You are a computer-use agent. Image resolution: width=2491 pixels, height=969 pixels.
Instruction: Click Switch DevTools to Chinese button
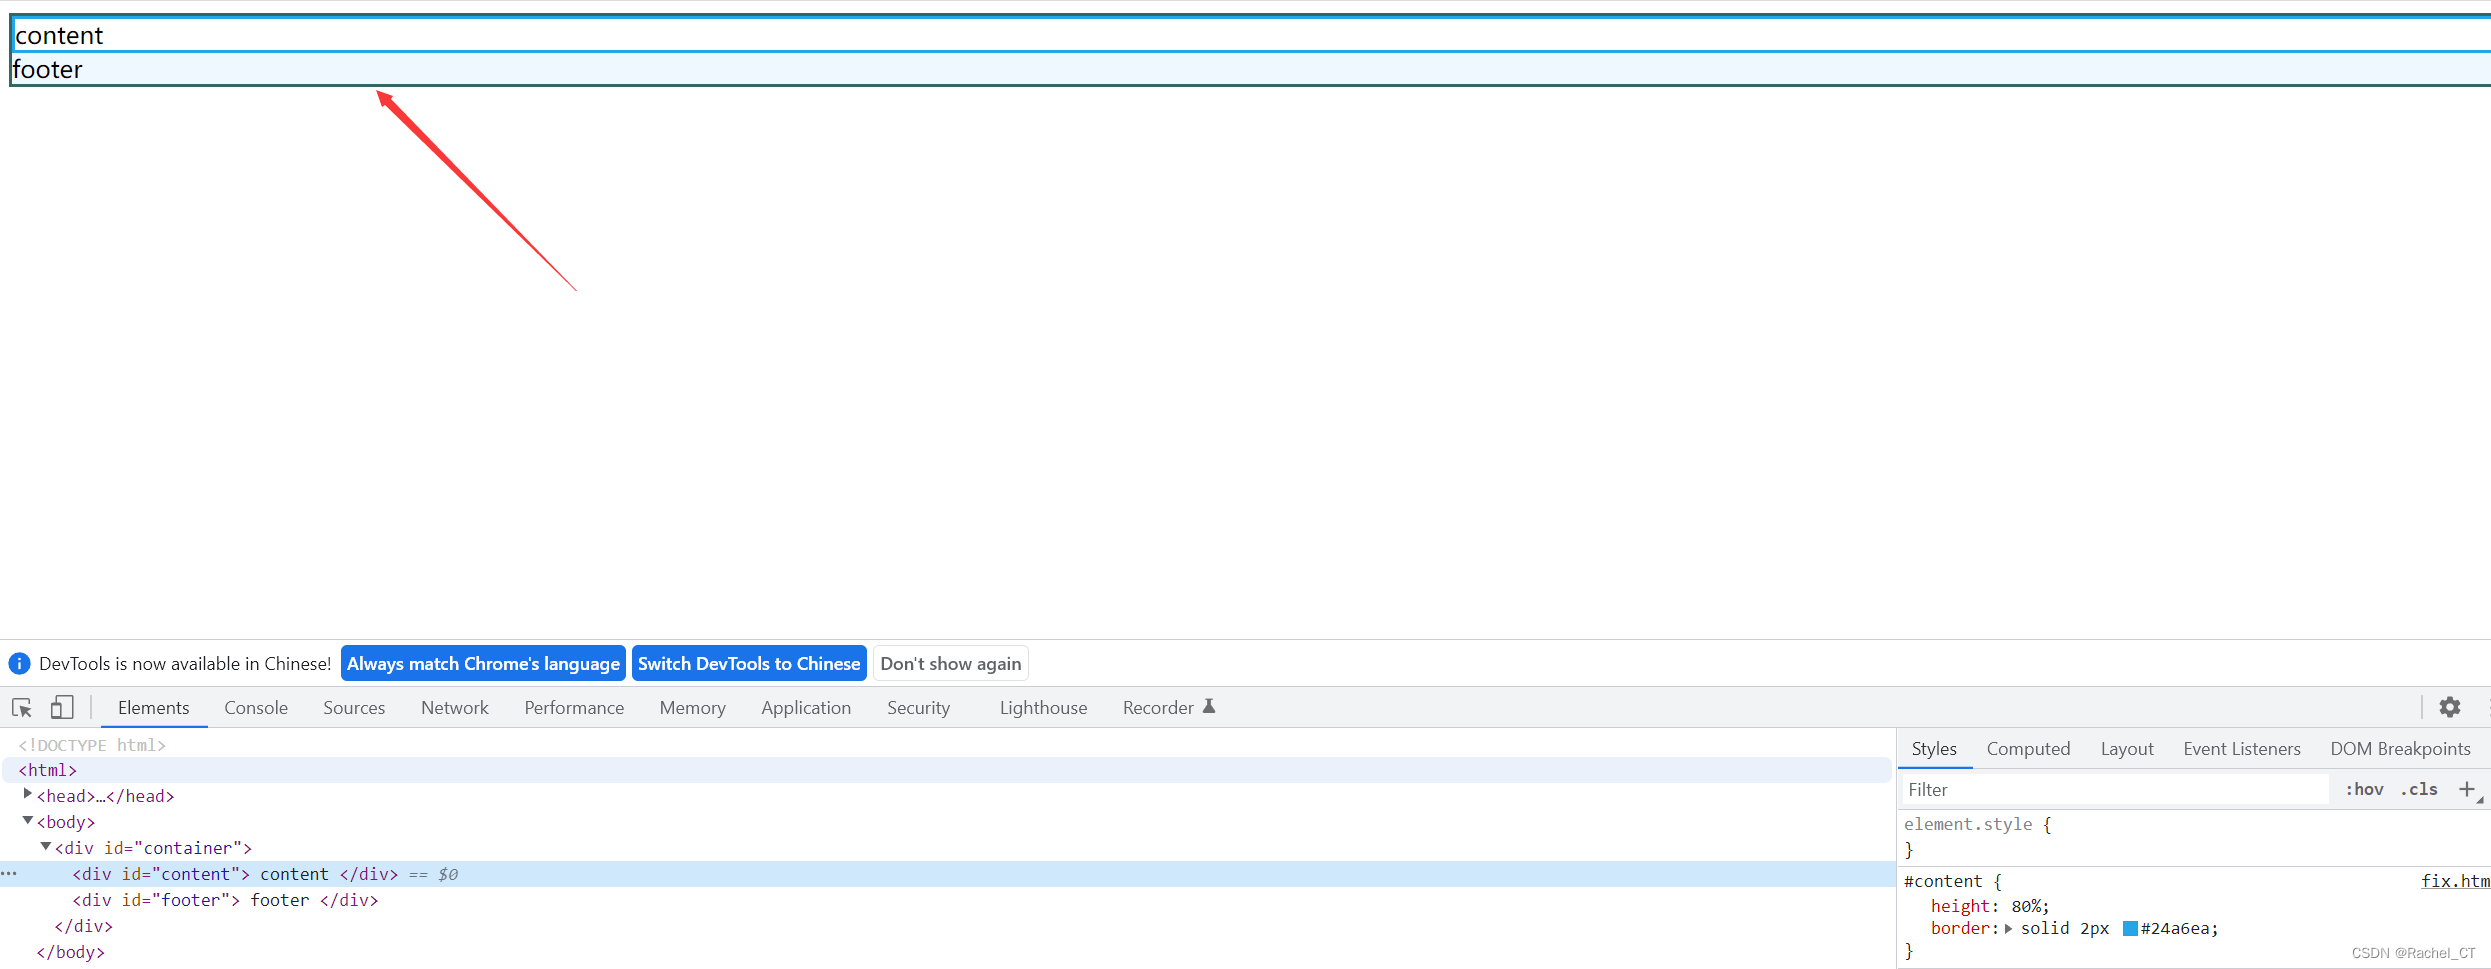[749, 663]
